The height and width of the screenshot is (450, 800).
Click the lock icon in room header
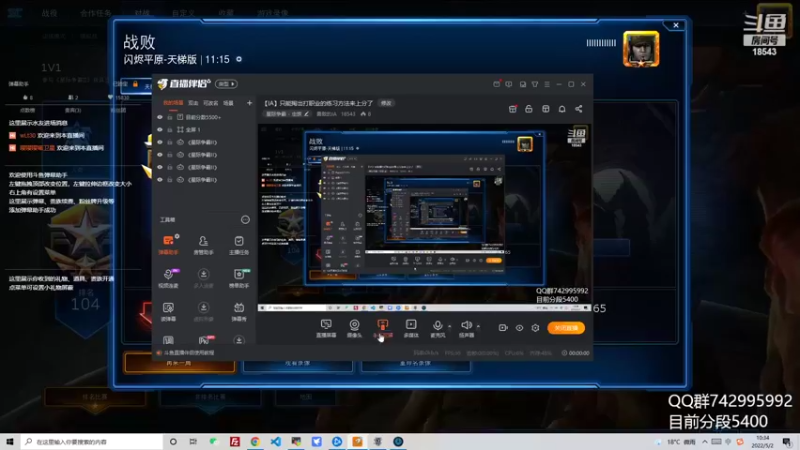click(x=529, y=109)
